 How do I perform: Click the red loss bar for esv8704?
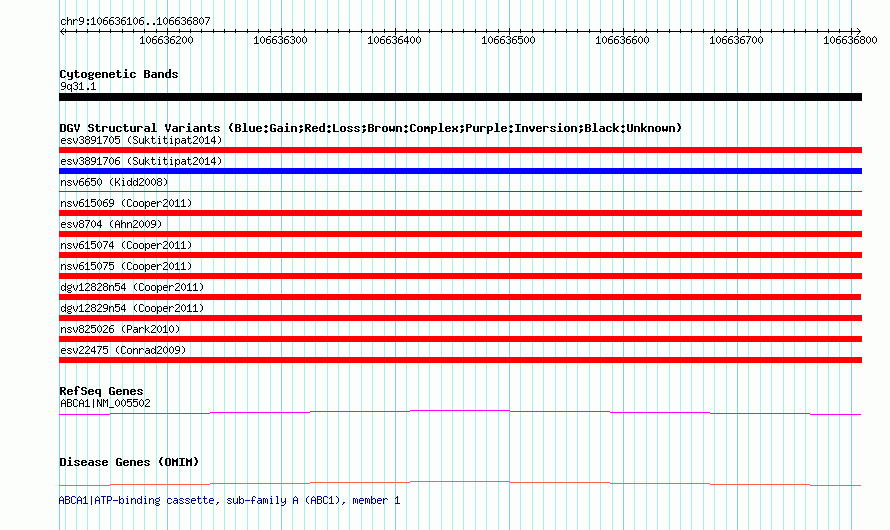[x=460, y=234]
